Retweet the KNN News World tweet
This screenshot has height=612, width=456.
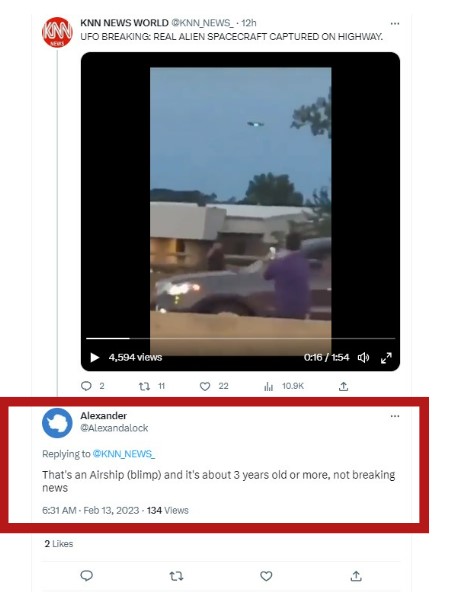point(144,386)
